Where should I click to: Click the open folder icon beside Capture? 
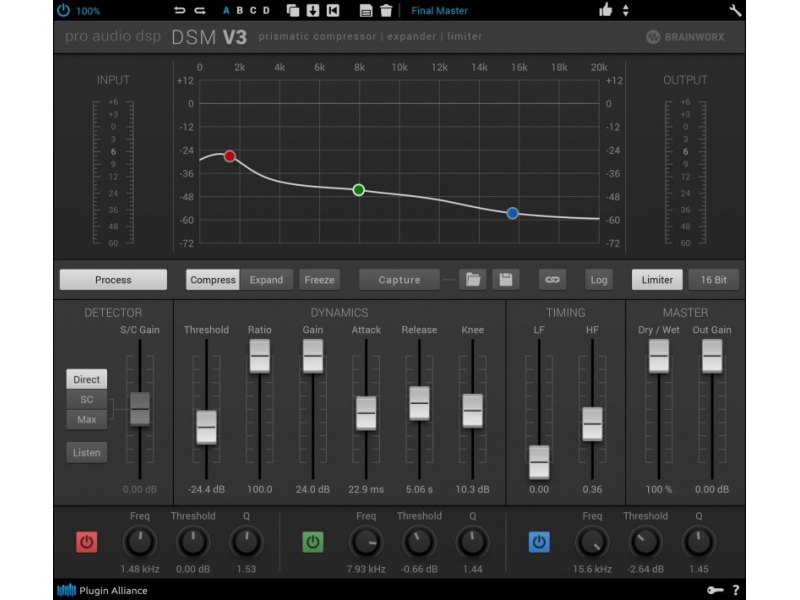472,280
